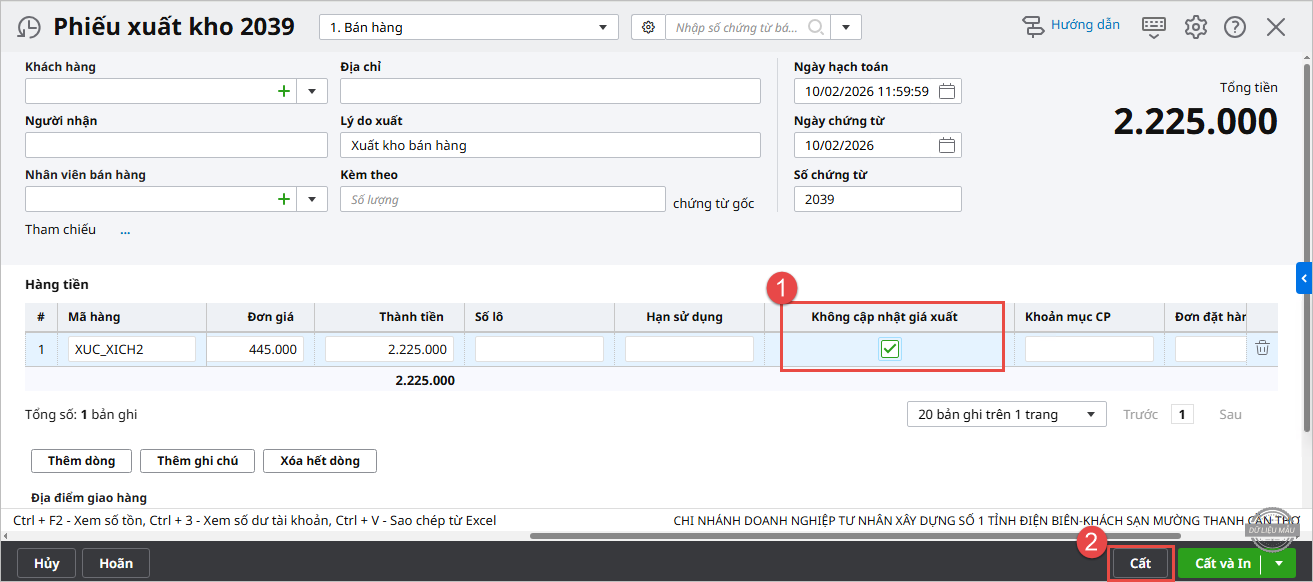Open the 20 bản ghi page-size dropdown
1313x582 pixels.
[x=1005, y=414]
